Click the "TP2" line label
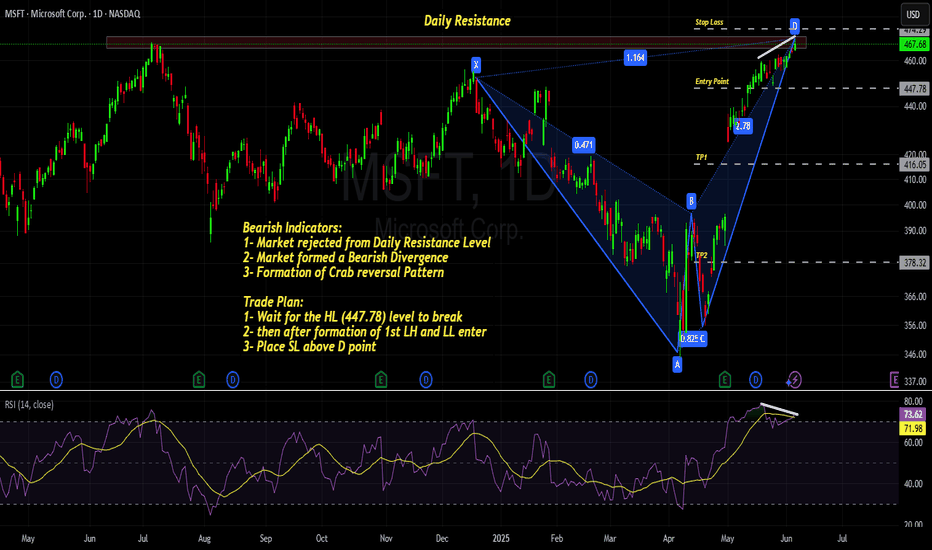 tap(701, 255)
